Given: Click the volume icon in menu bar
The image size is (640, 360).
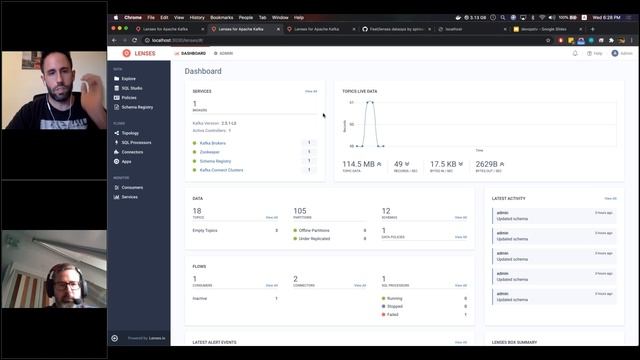Looking at the screenshot, I should click(551, 18).
